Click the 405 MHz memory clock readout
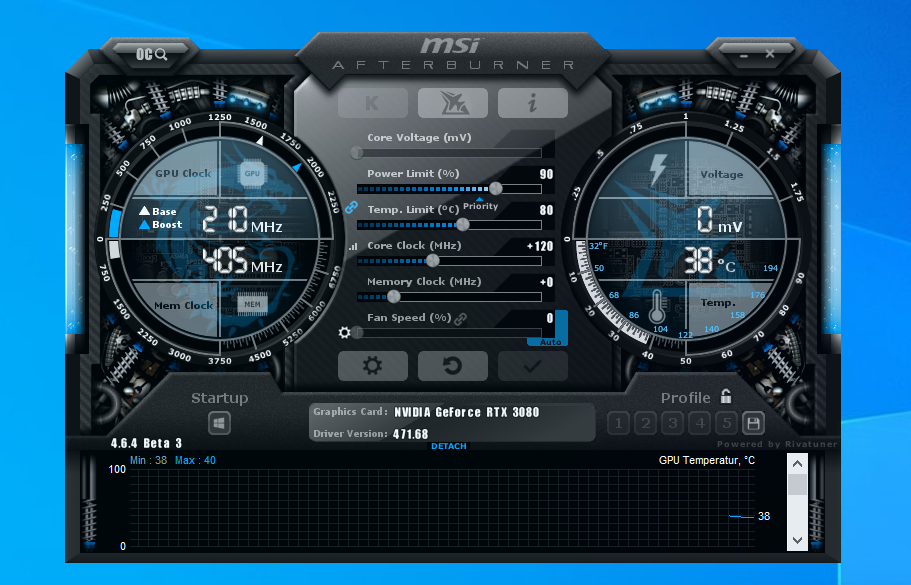This screenshot has width=911, height=585. (242, 260)
